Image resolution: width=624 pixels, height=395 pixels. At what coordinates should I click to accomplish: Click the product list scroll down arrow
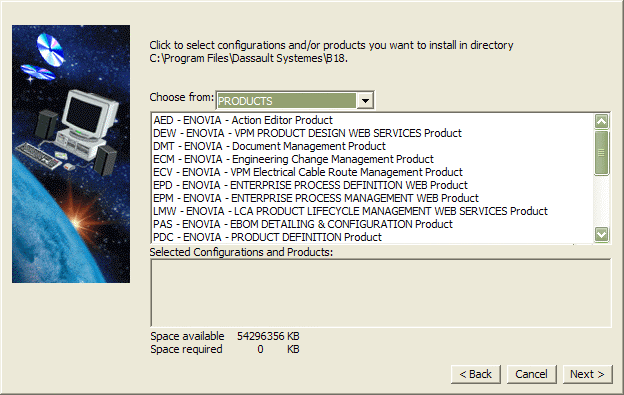pyautogui.click(x=601, y=234)
